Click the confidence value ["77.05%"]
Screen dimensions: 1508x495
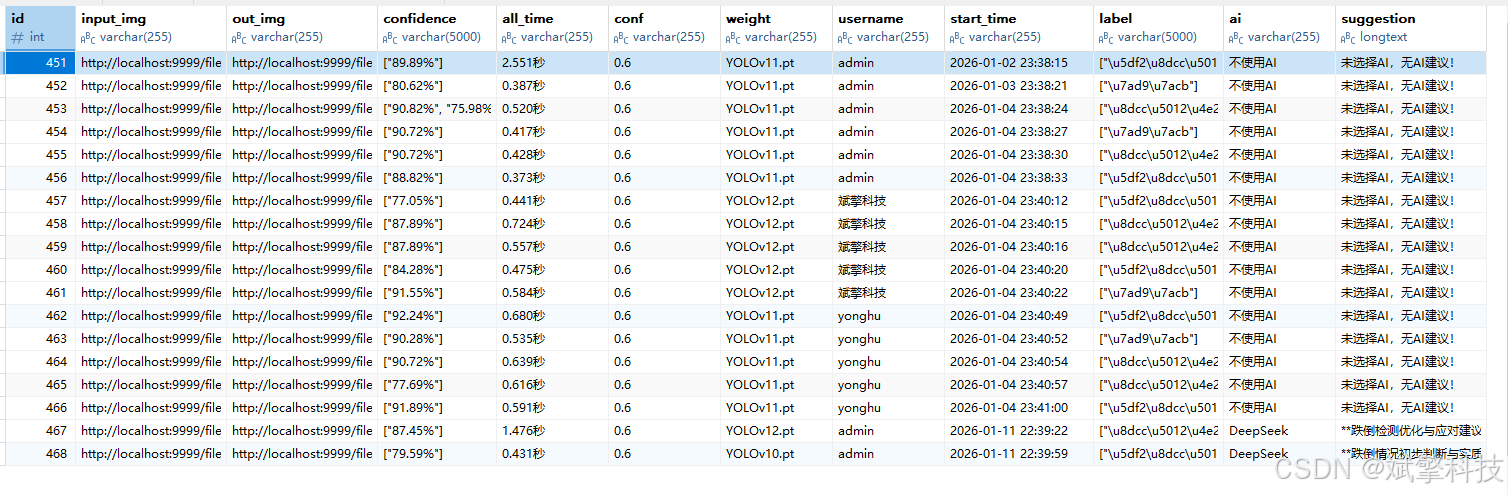pyautogui.click(x=413, y=200)
